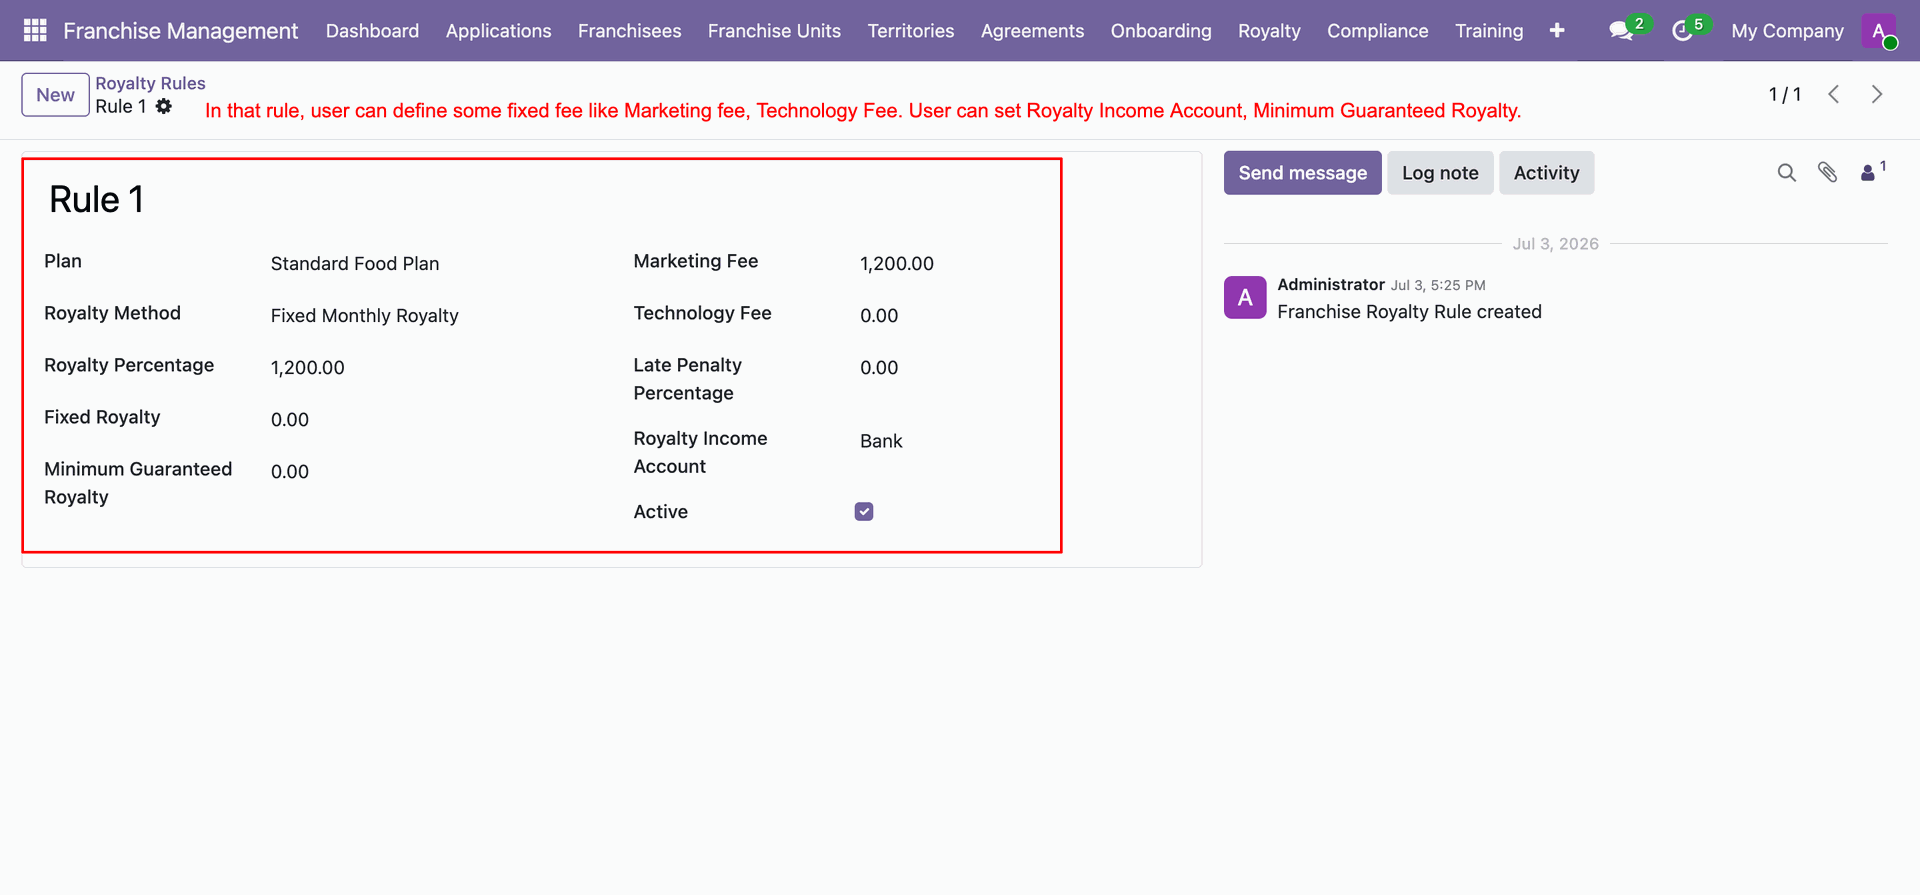The width and height of the screenshot is (1920, 895).
Task: Open Franchise Units menu
Action: tap(774, 31)
